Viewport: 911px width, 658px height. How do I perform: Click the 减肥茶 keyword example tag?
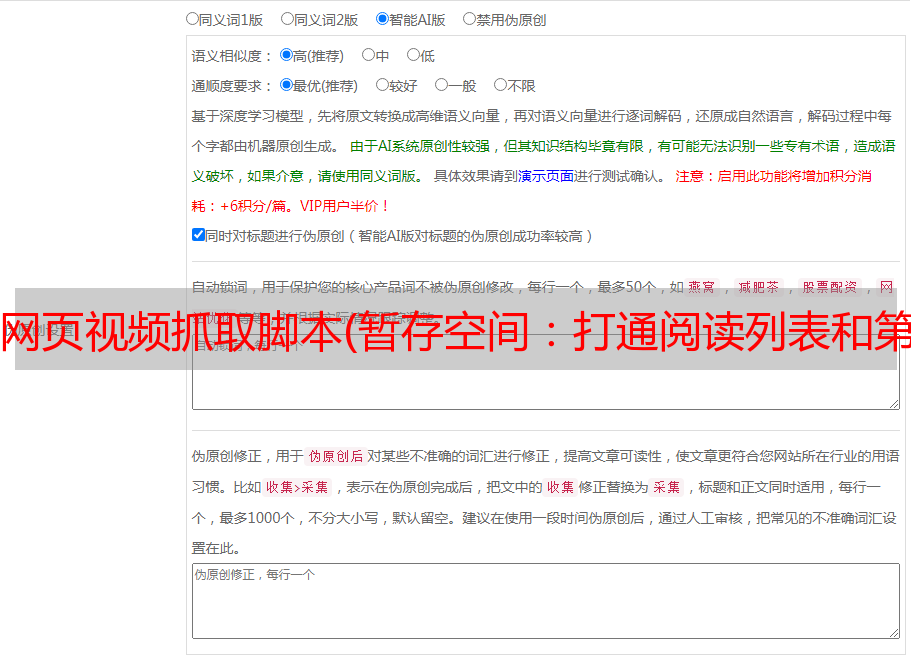pos(757,287)
